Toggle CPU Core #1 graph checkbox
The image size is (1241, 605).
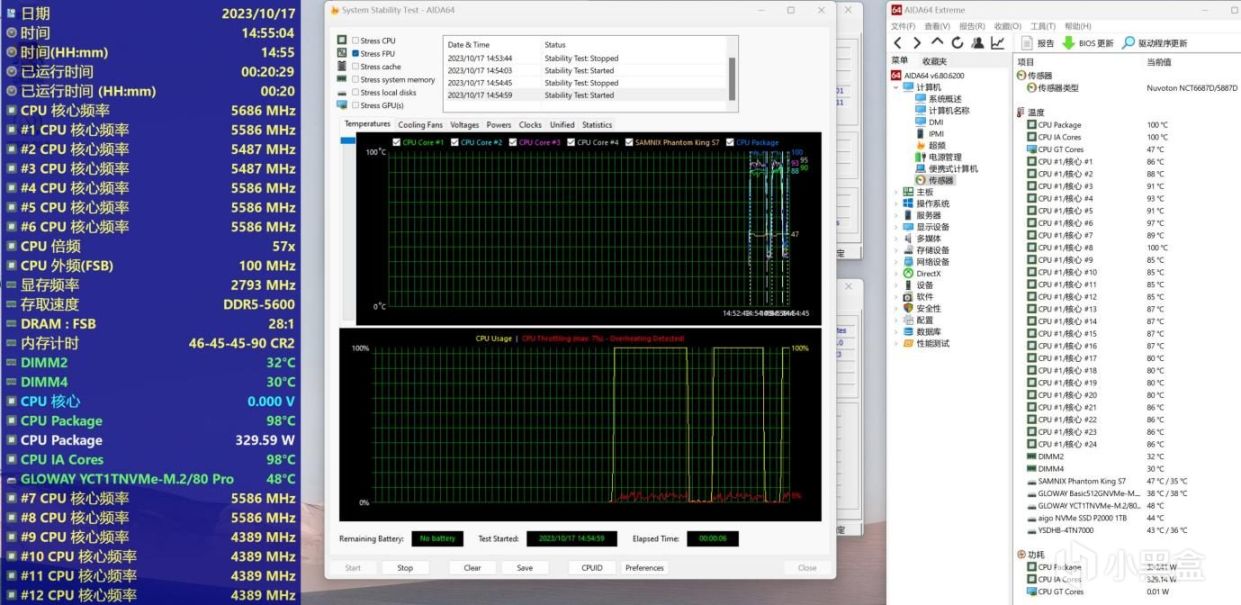pyautogui.click(x=397, y=142)
